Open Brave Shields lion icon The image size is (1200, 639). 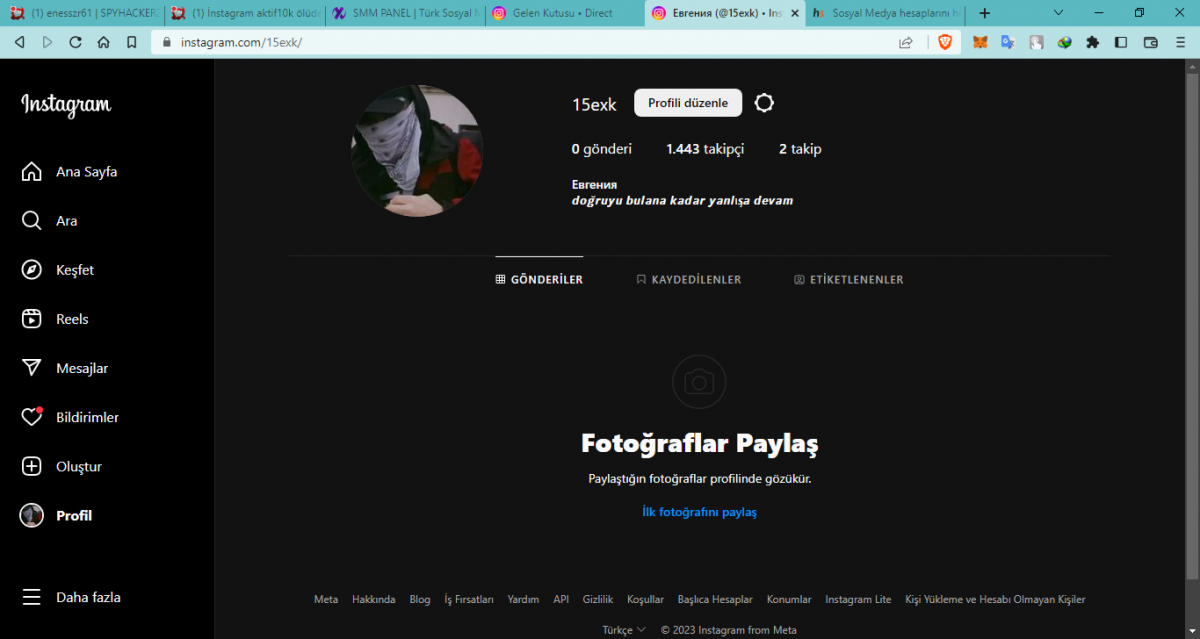(945, 42)
